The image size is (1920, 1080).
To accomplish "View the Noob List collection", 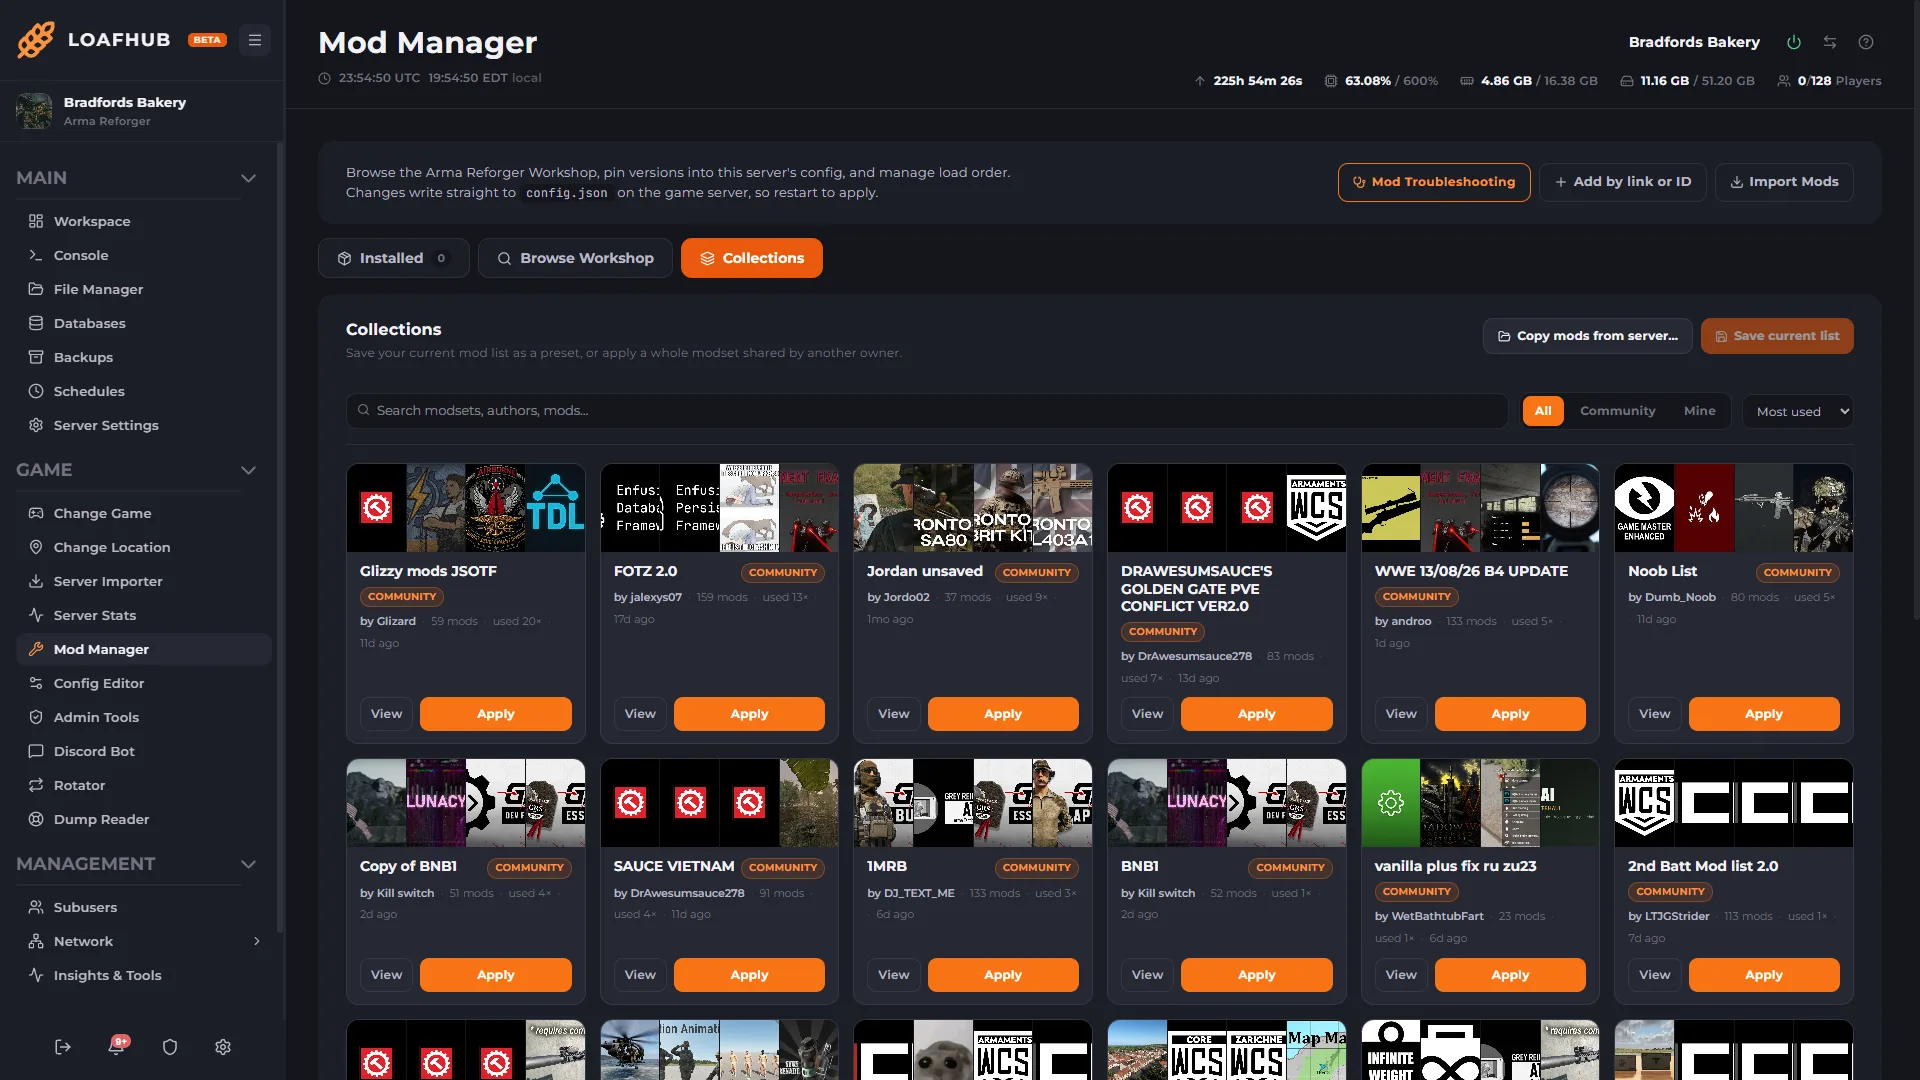I will pyautogui.click(x=1655, y=714).
